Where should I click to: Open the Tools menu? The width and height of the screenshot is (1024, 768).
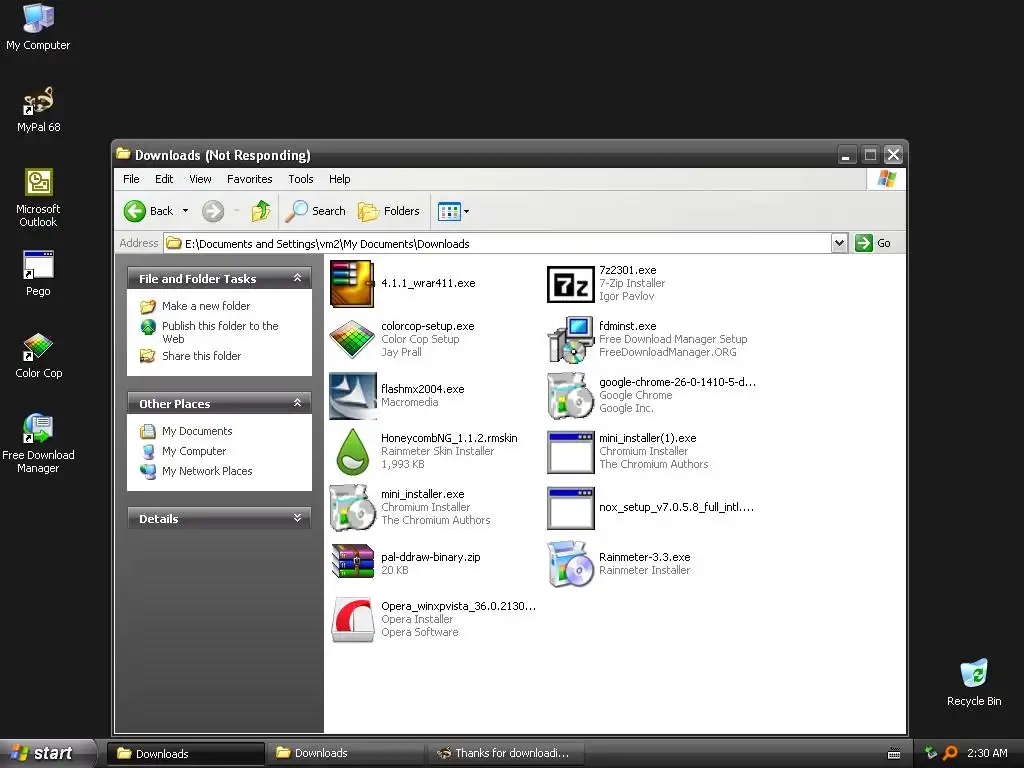pyautogui.click(x=301, y=179)
